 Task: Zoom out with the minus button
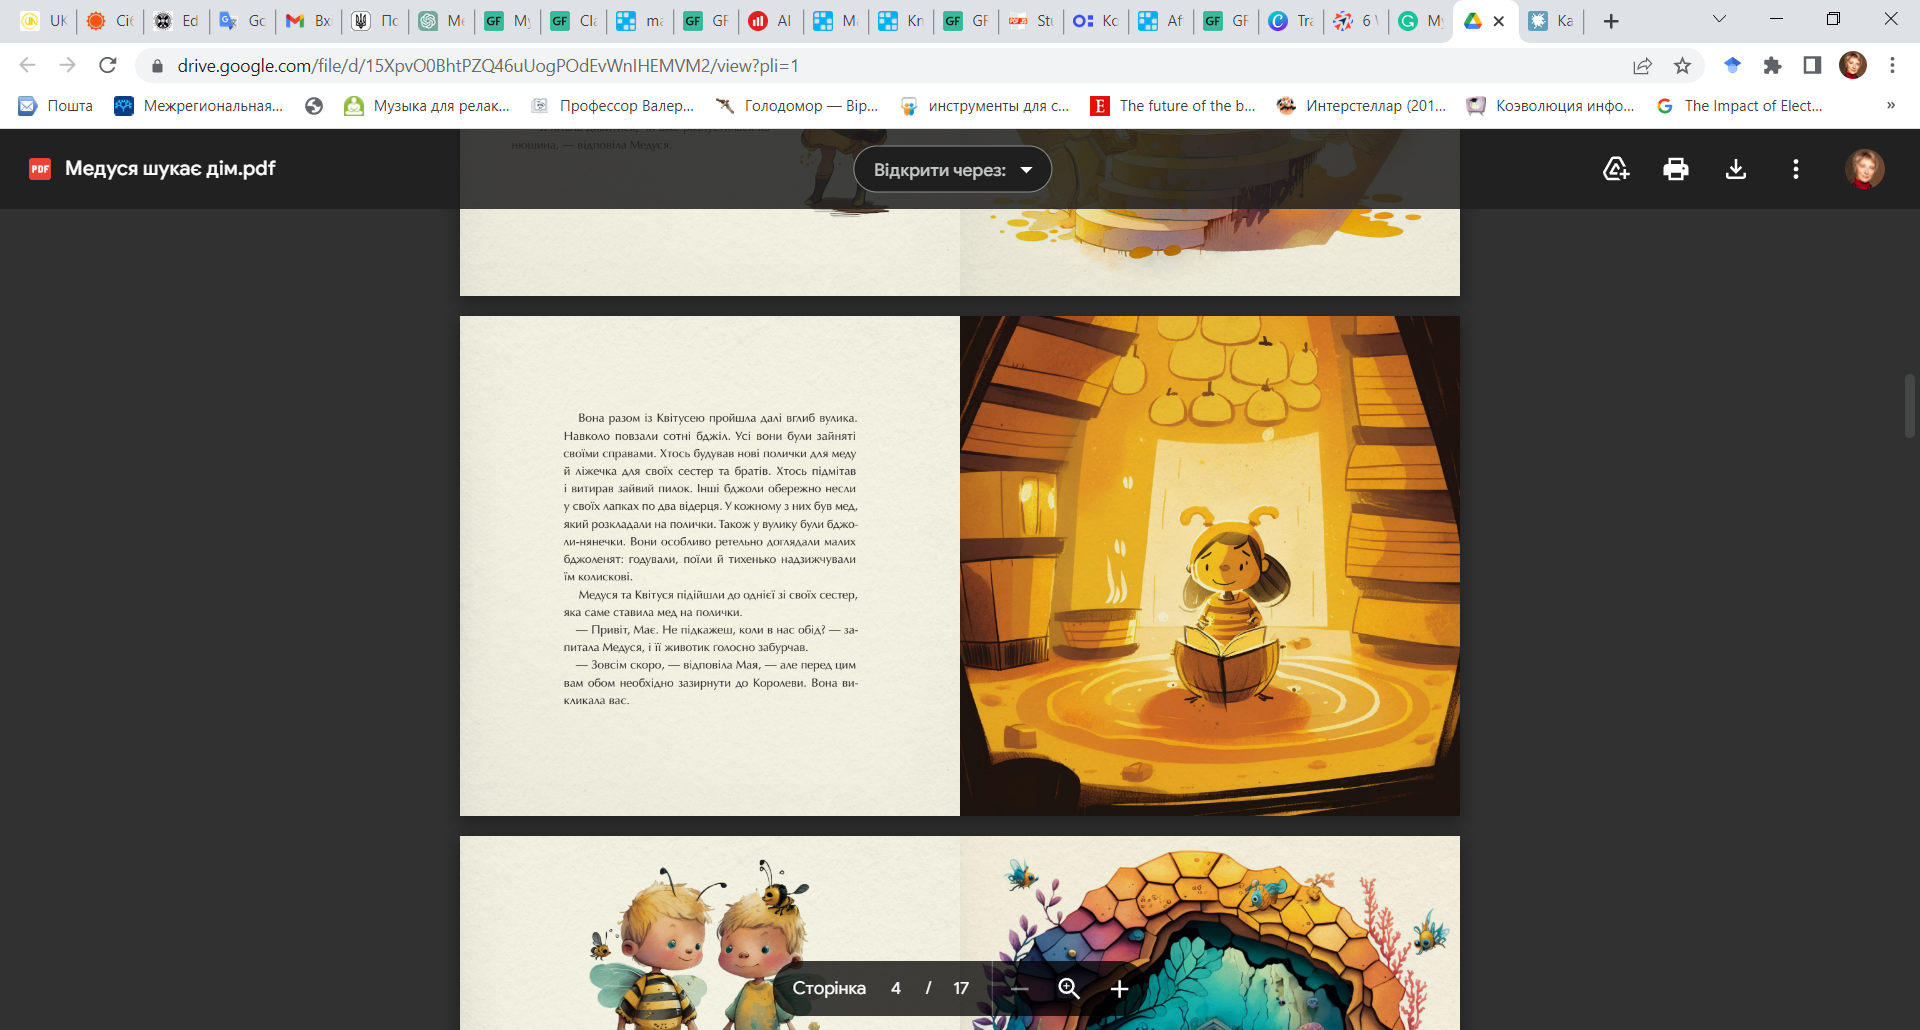coord(1019,989)
